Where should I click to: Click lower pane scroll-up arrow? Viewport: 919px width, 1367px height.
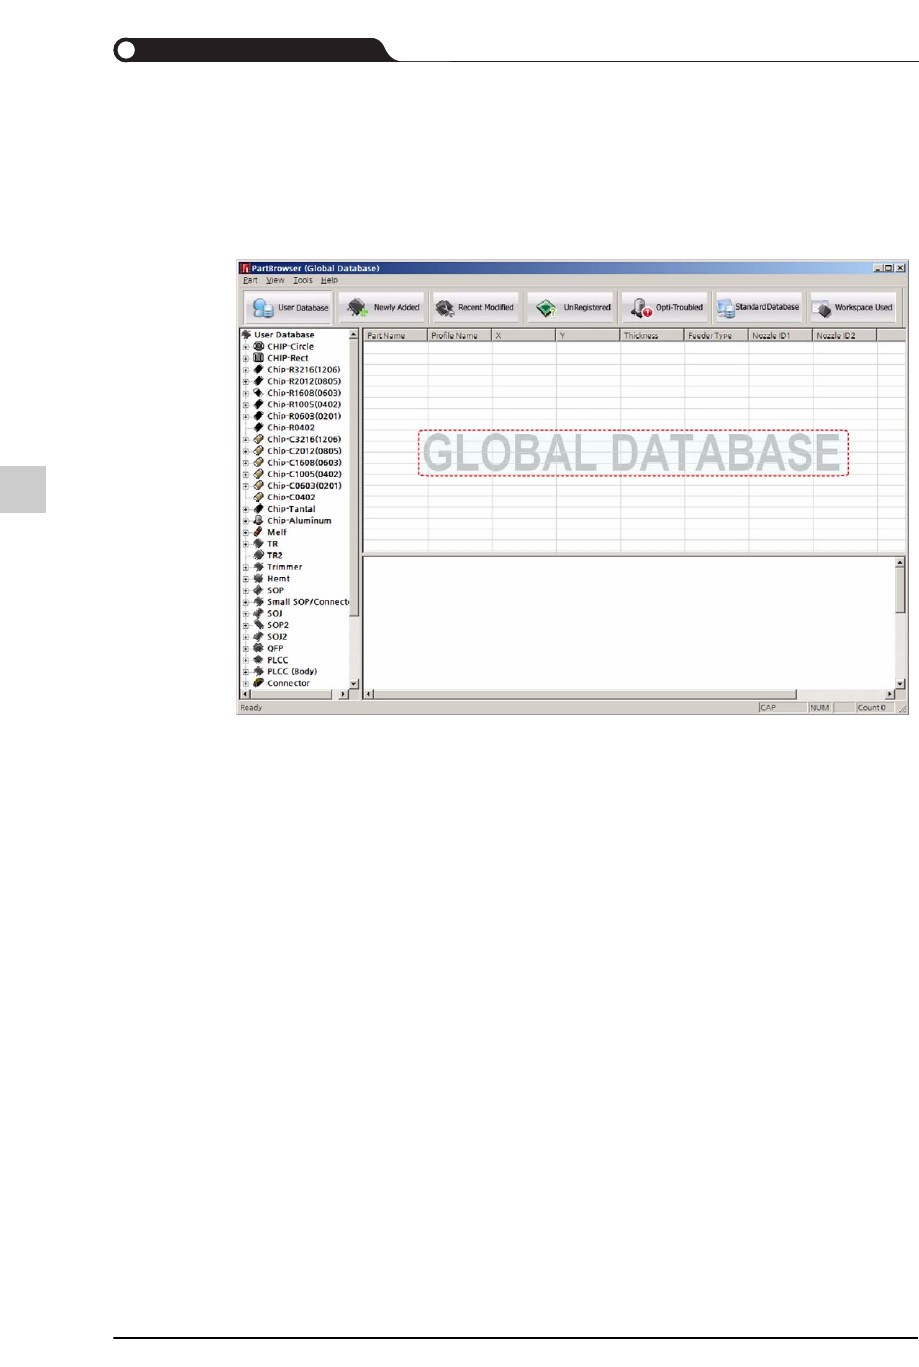pyautogui.click(x=900, y=562)
